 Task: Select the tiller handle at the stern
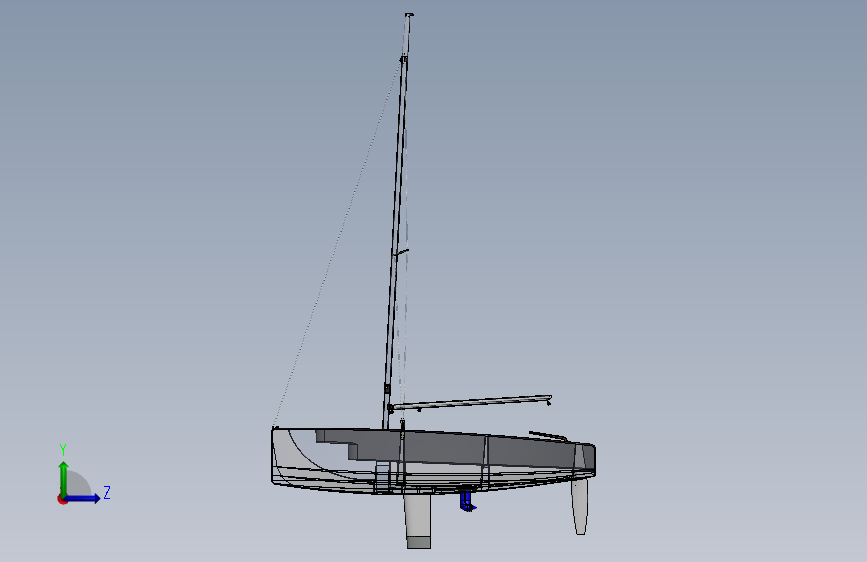[547, 436]
